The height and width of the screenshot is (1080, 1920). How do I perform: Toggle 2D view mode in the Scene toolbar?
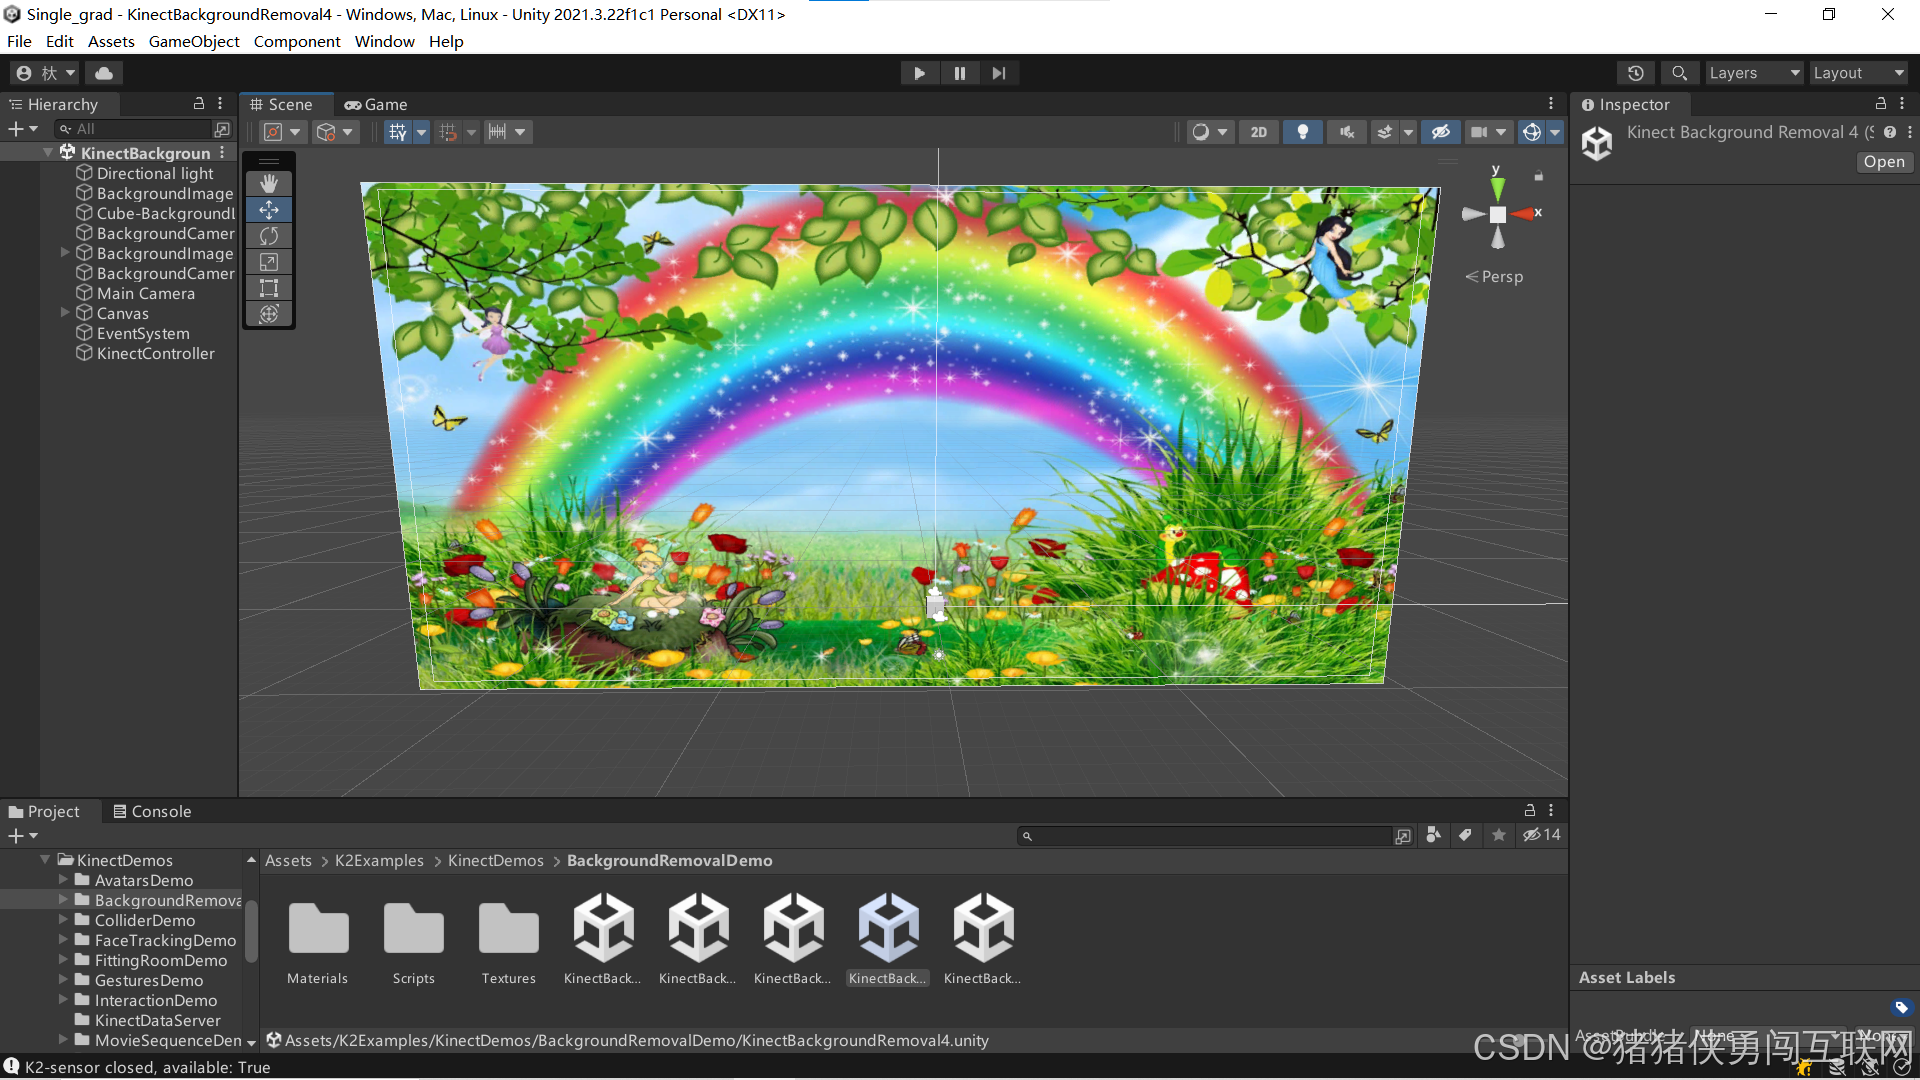coord(1258,131)
